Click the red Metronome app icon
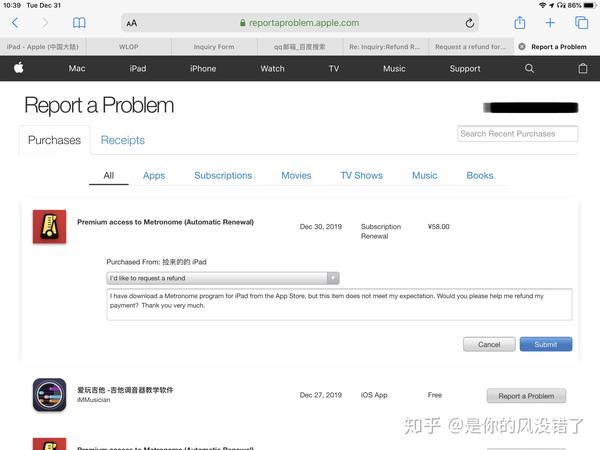 (x=49, y=227)
